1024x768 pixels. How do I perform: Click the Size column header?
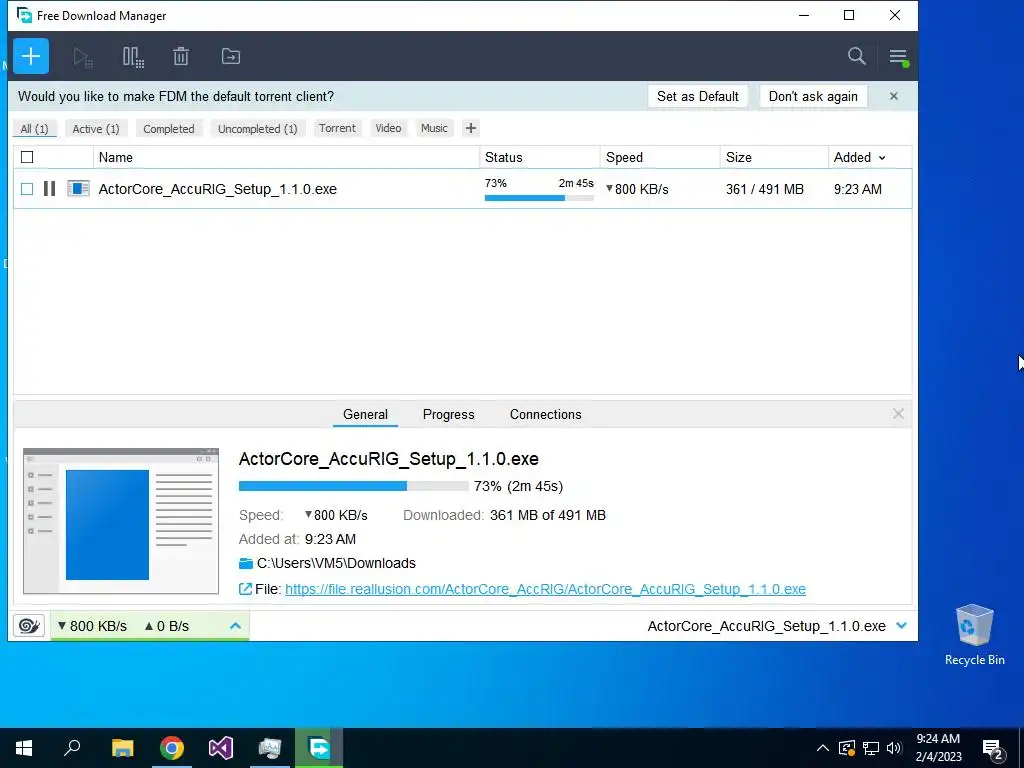coord(774,157)
